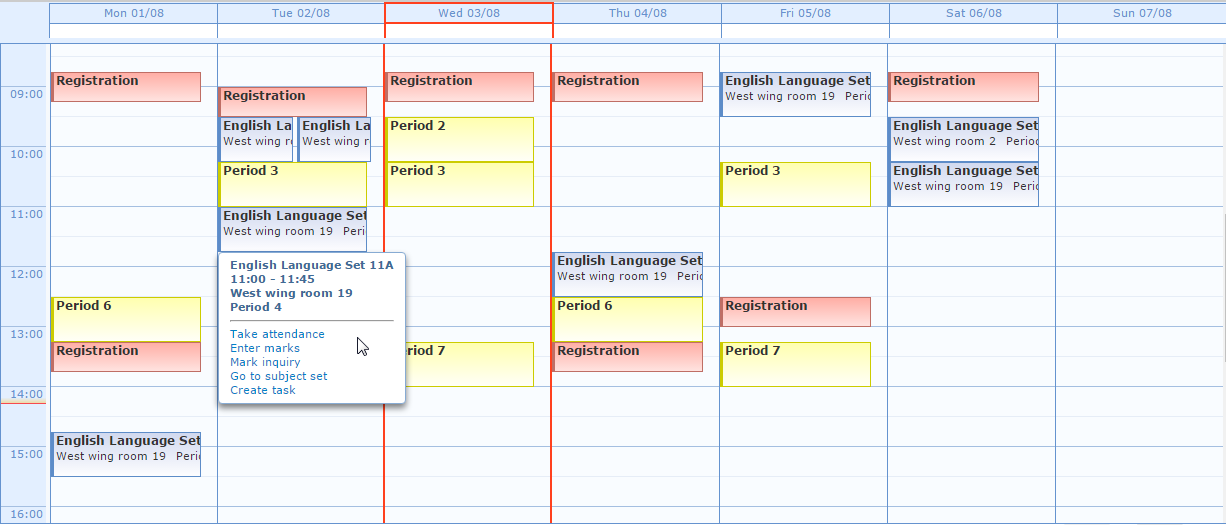Click the 14:00 time label
The width and height of the screenshot is (1226, 525).
coord(26,394)
